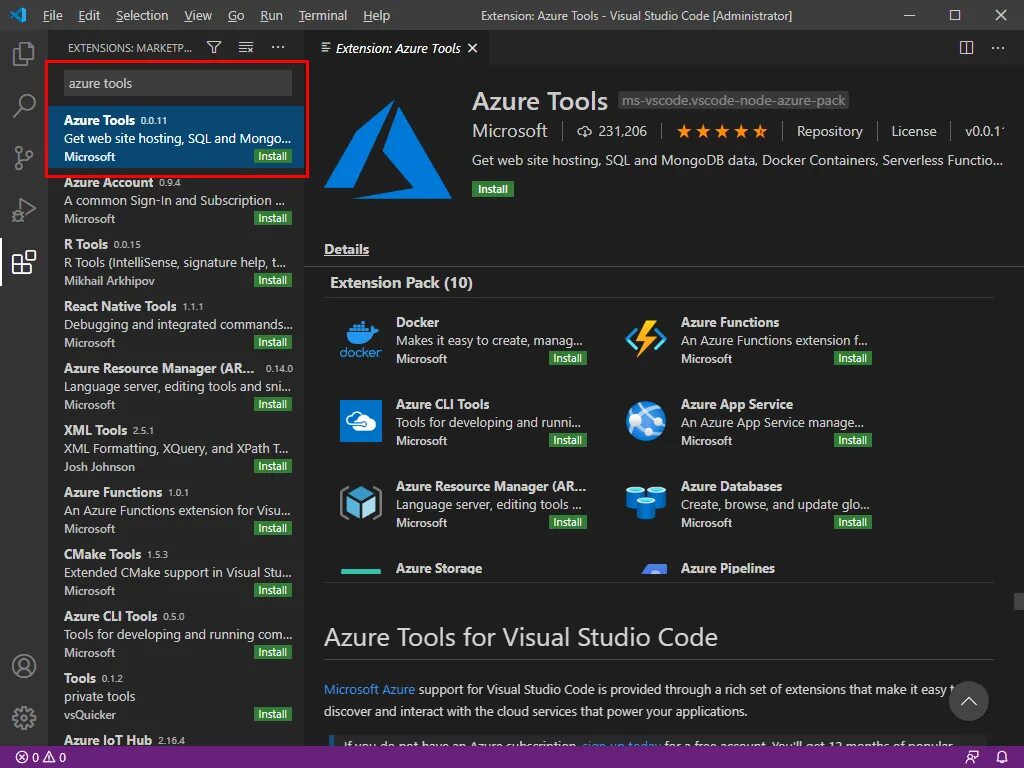The image size is (1024, 768).
Task: Open the Source Control view
Action: tap(24, 157)
